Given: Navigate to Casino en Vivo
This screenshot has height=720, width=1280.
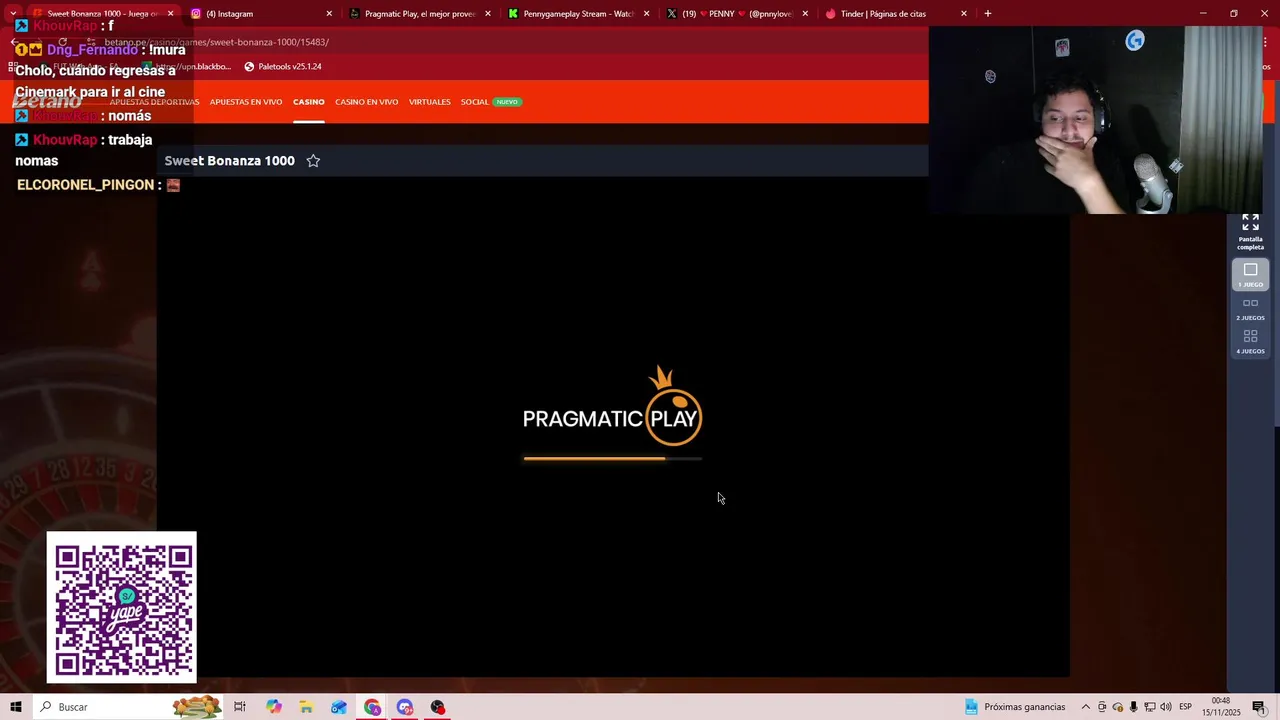Looking at the screenshot, I should pyautogui.click(x=366, y=102).
